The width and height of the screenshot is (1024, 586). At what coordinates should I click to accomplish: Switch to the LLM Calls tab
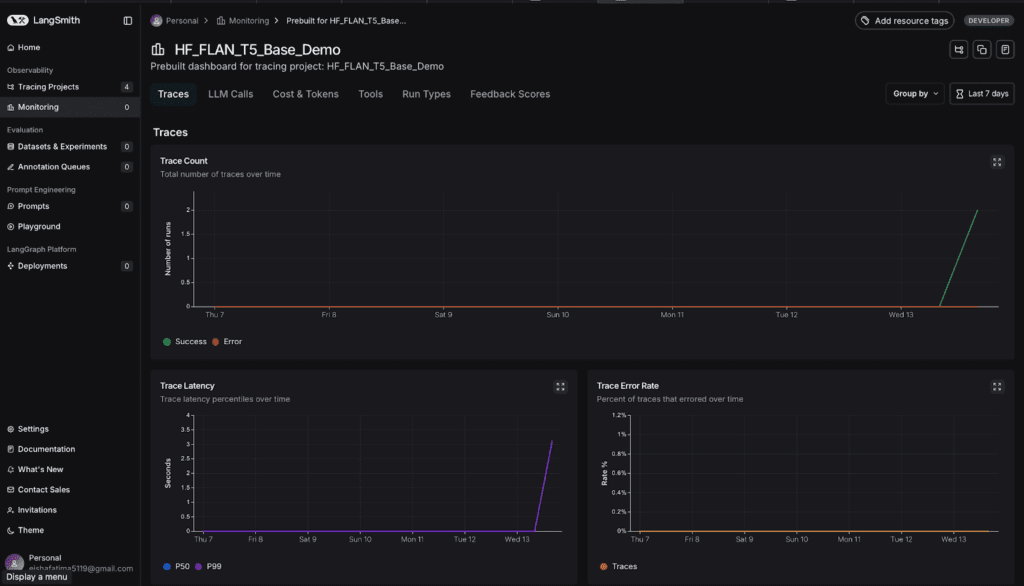coord(230,94)
